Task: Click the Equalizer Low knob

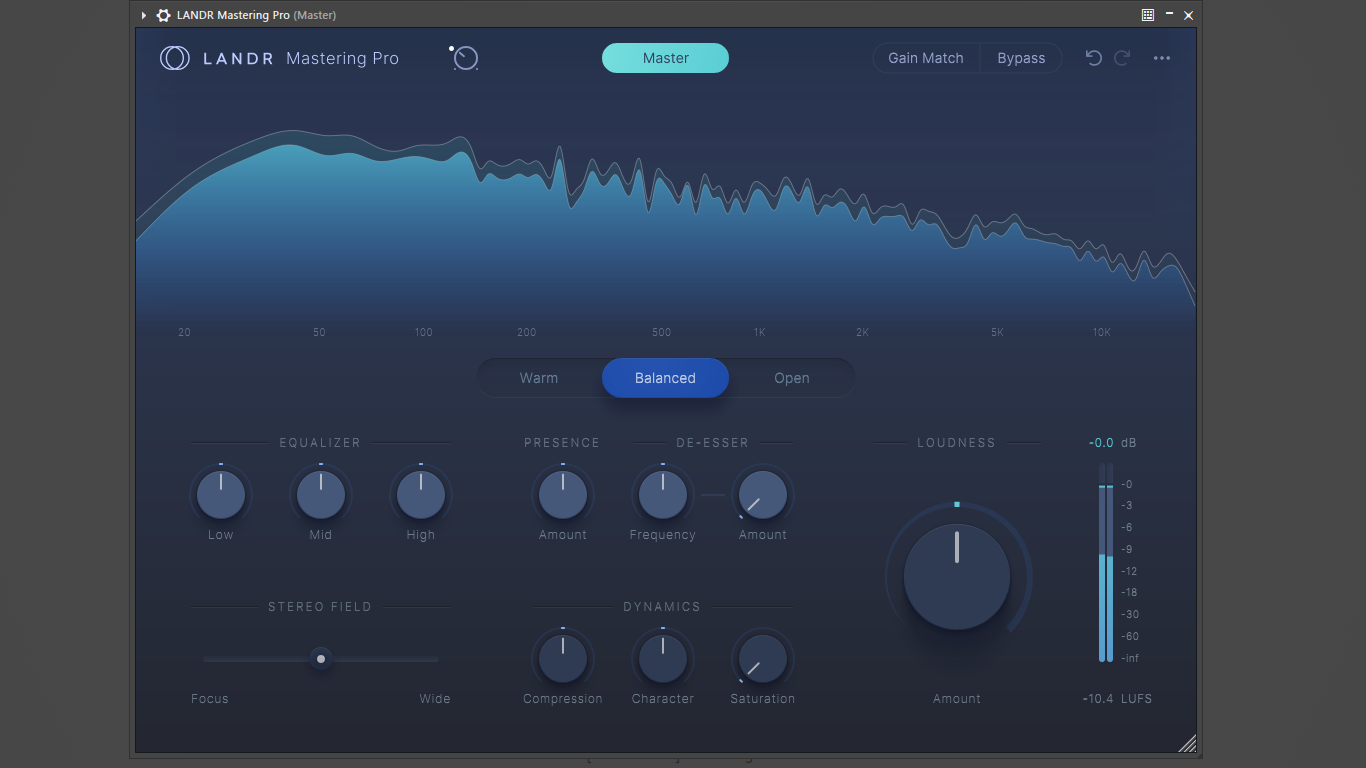Action: (221, 495)
